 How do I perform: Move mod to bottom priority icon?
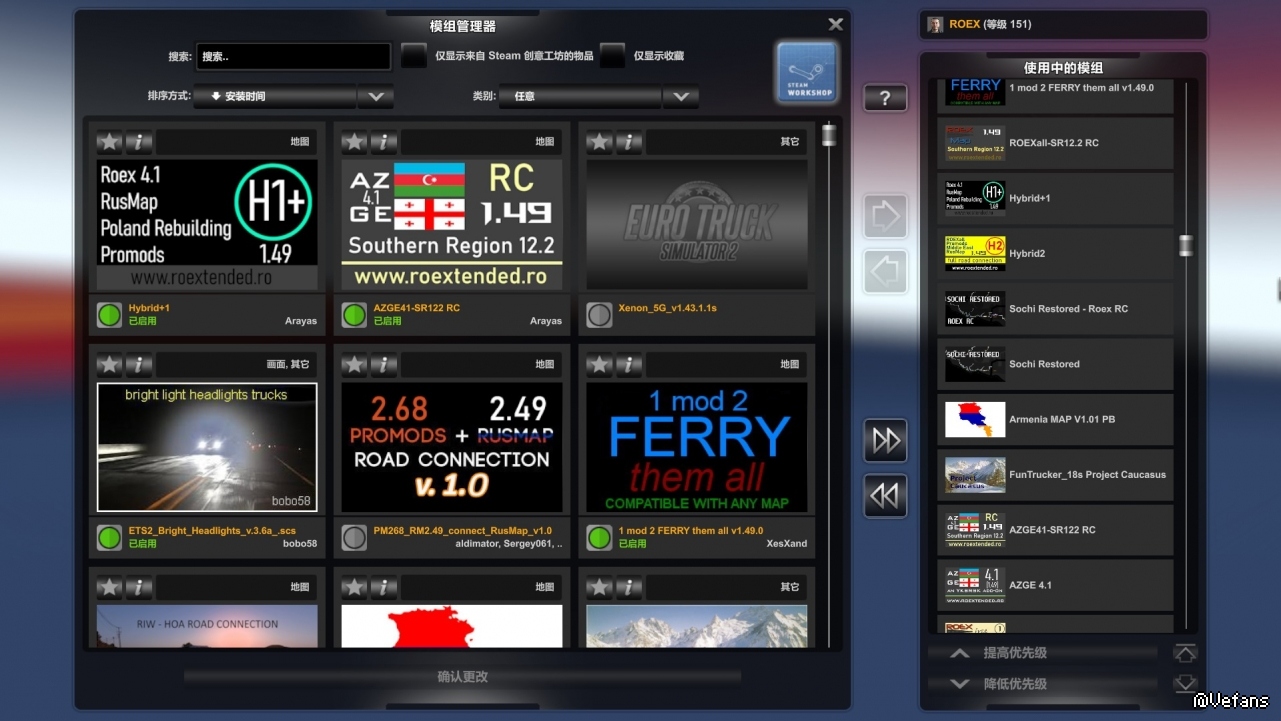pyautogui.click(x=1185, y=684)
